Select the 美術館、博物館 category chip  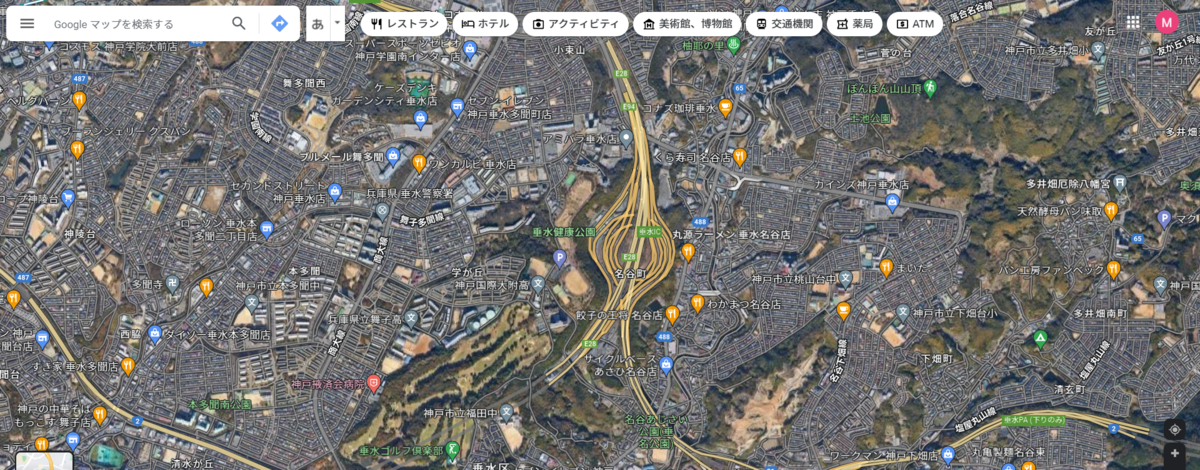[x=687, y=23]
